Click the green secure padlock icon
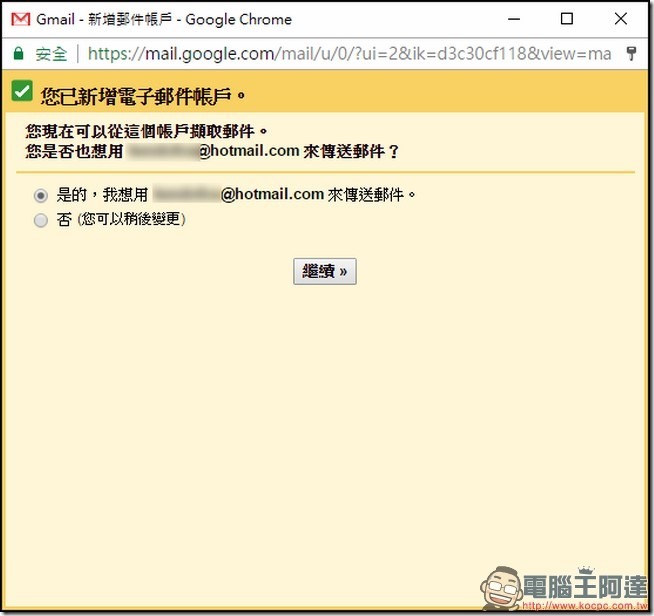 pos(18,54)
